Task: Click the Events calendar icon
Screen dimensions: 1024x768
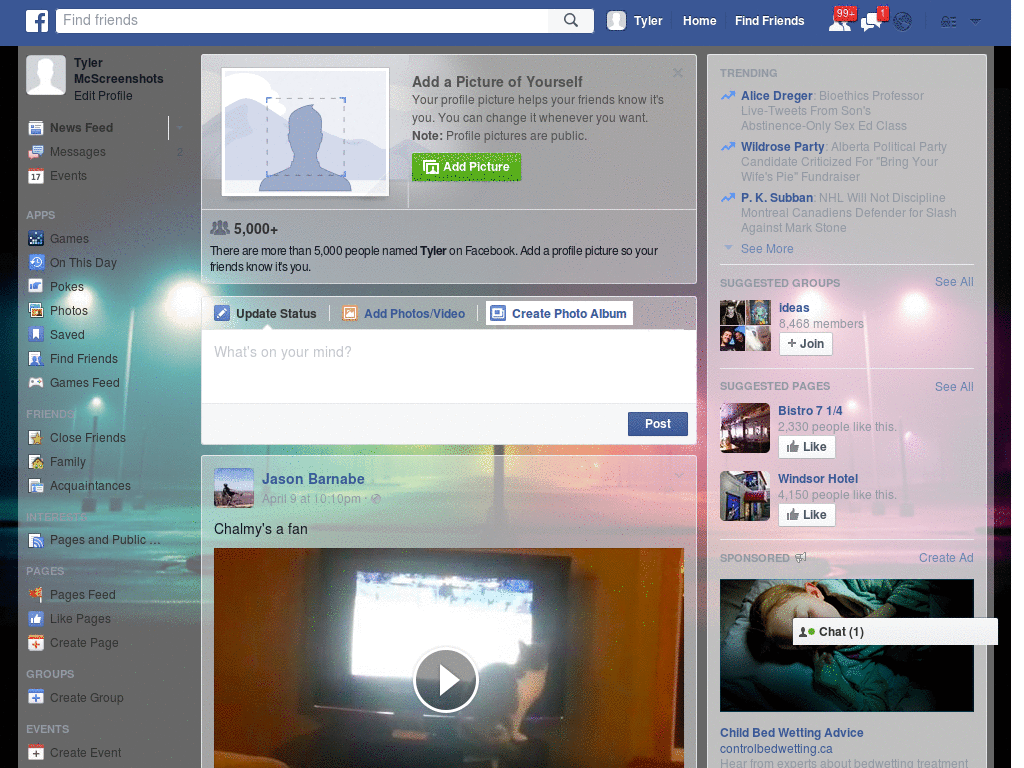Action: pos(36,176)
